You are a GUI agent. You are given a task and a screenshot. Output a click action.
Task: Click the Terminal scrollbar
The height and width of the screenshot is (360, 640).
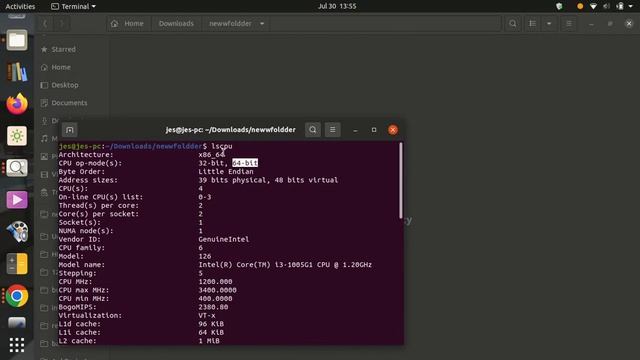coord(401,180)
